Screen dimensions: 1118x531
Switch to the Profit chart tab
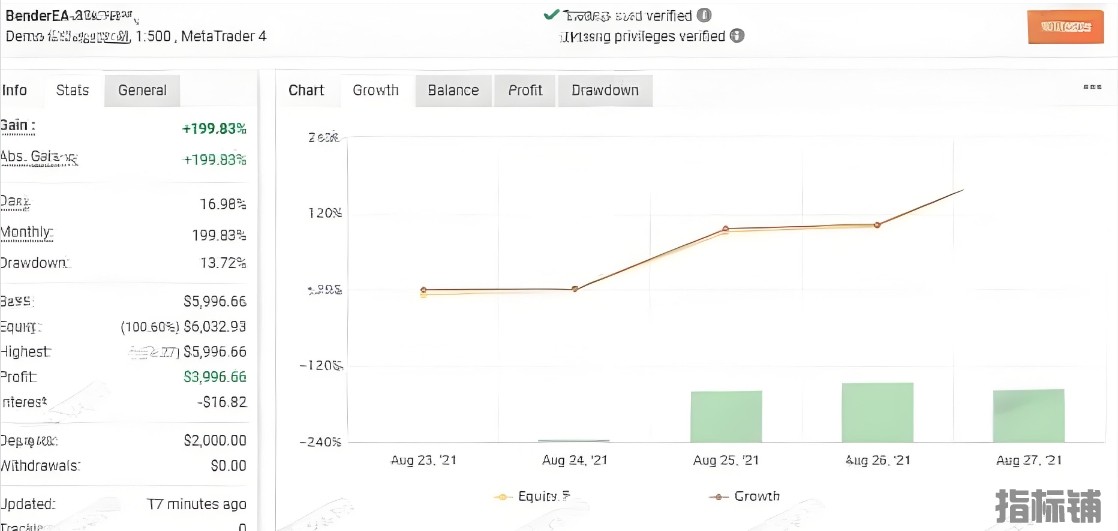(x=525, y=90)
